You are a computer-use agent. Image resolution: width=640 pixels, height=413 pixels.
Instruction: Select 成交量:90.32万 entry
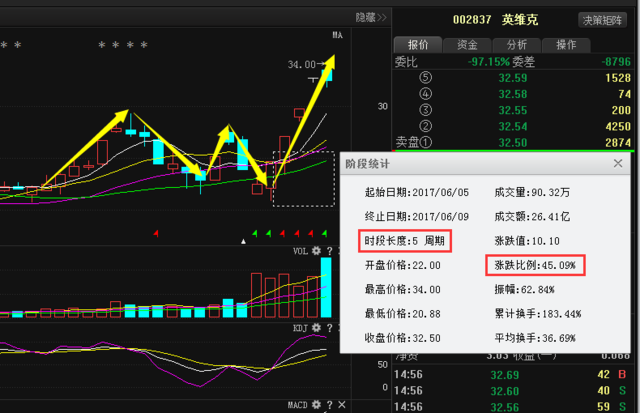point(532,192)
